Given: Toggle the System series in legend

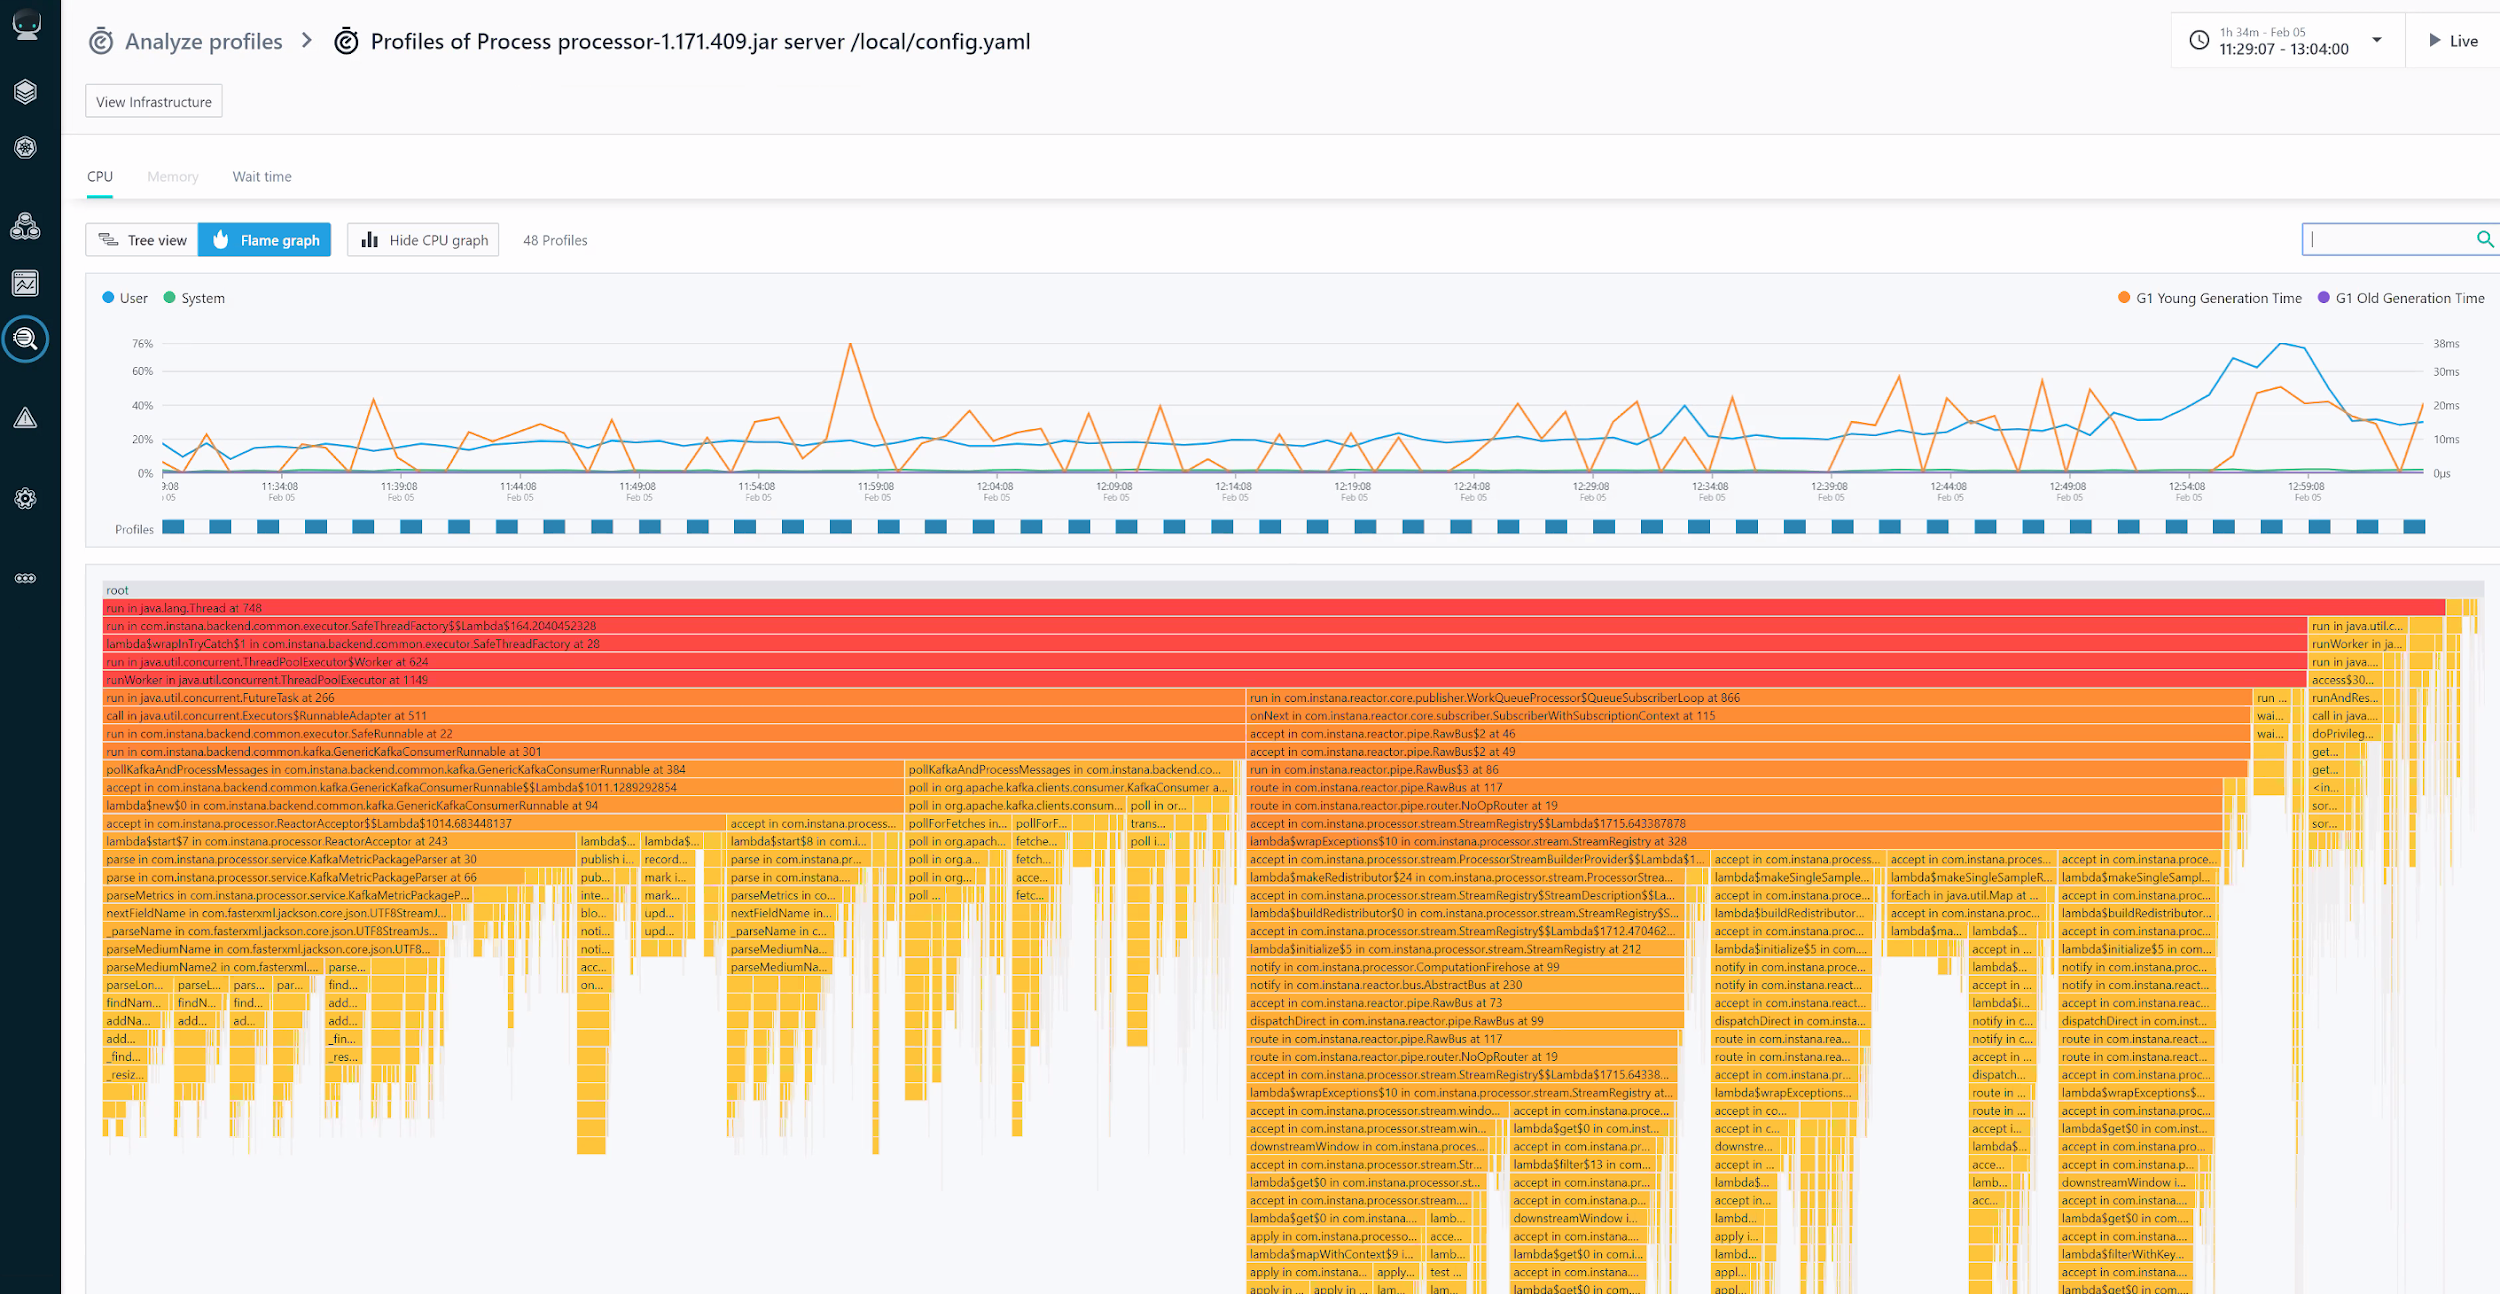Looking at the screenshot, I should coord(194,298).
